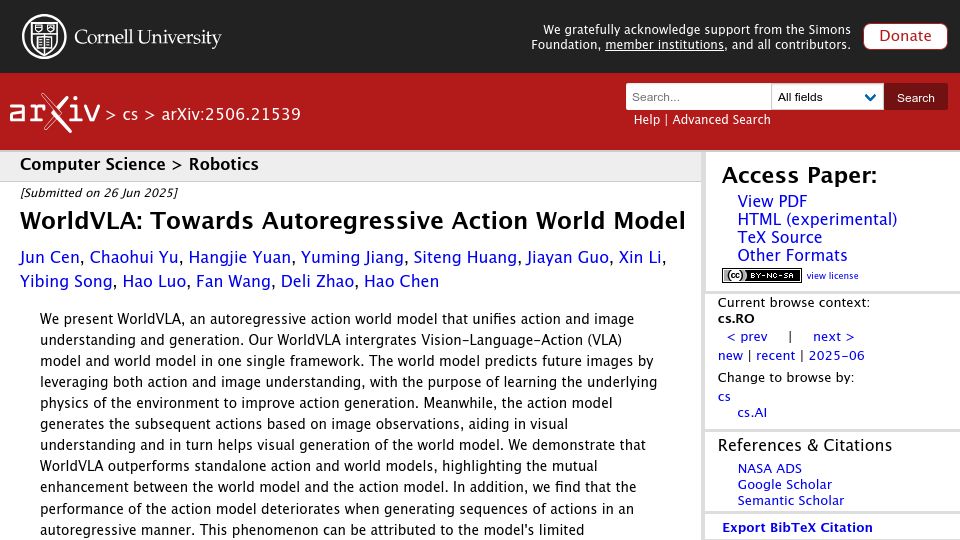The height and width of the screenshot is (540, 960).
Task: Go to next > paper
Action: coord(833,336)
